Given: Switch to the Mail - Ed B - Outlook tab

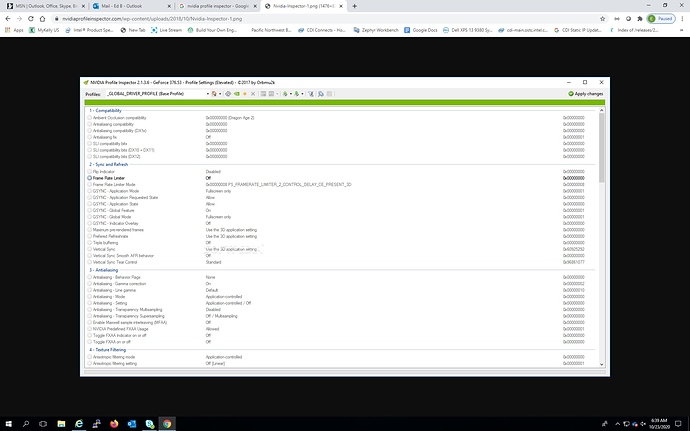Looking at the screenshot, I should pyautogui.click(x=131, y=6).
